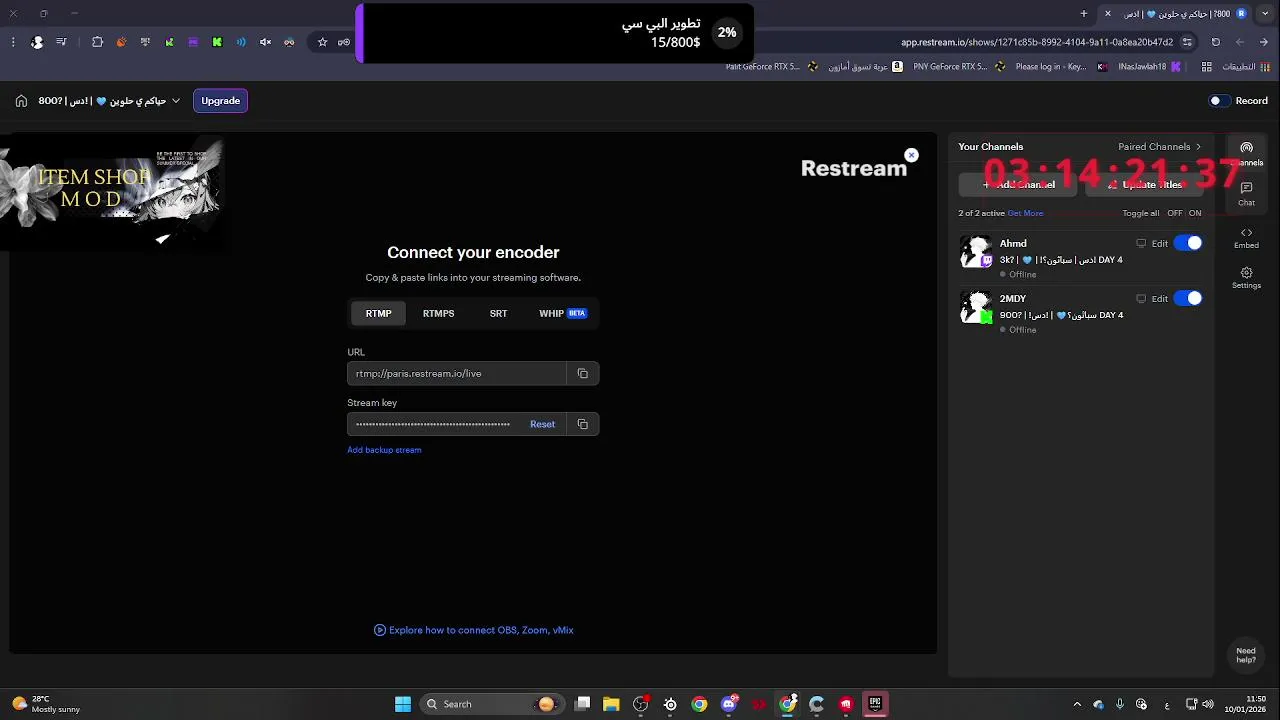Image resolution: width=1280 pixels, height=720 pixels.
Task: Select the RTMP tab
Action: [x=378, y=313]
